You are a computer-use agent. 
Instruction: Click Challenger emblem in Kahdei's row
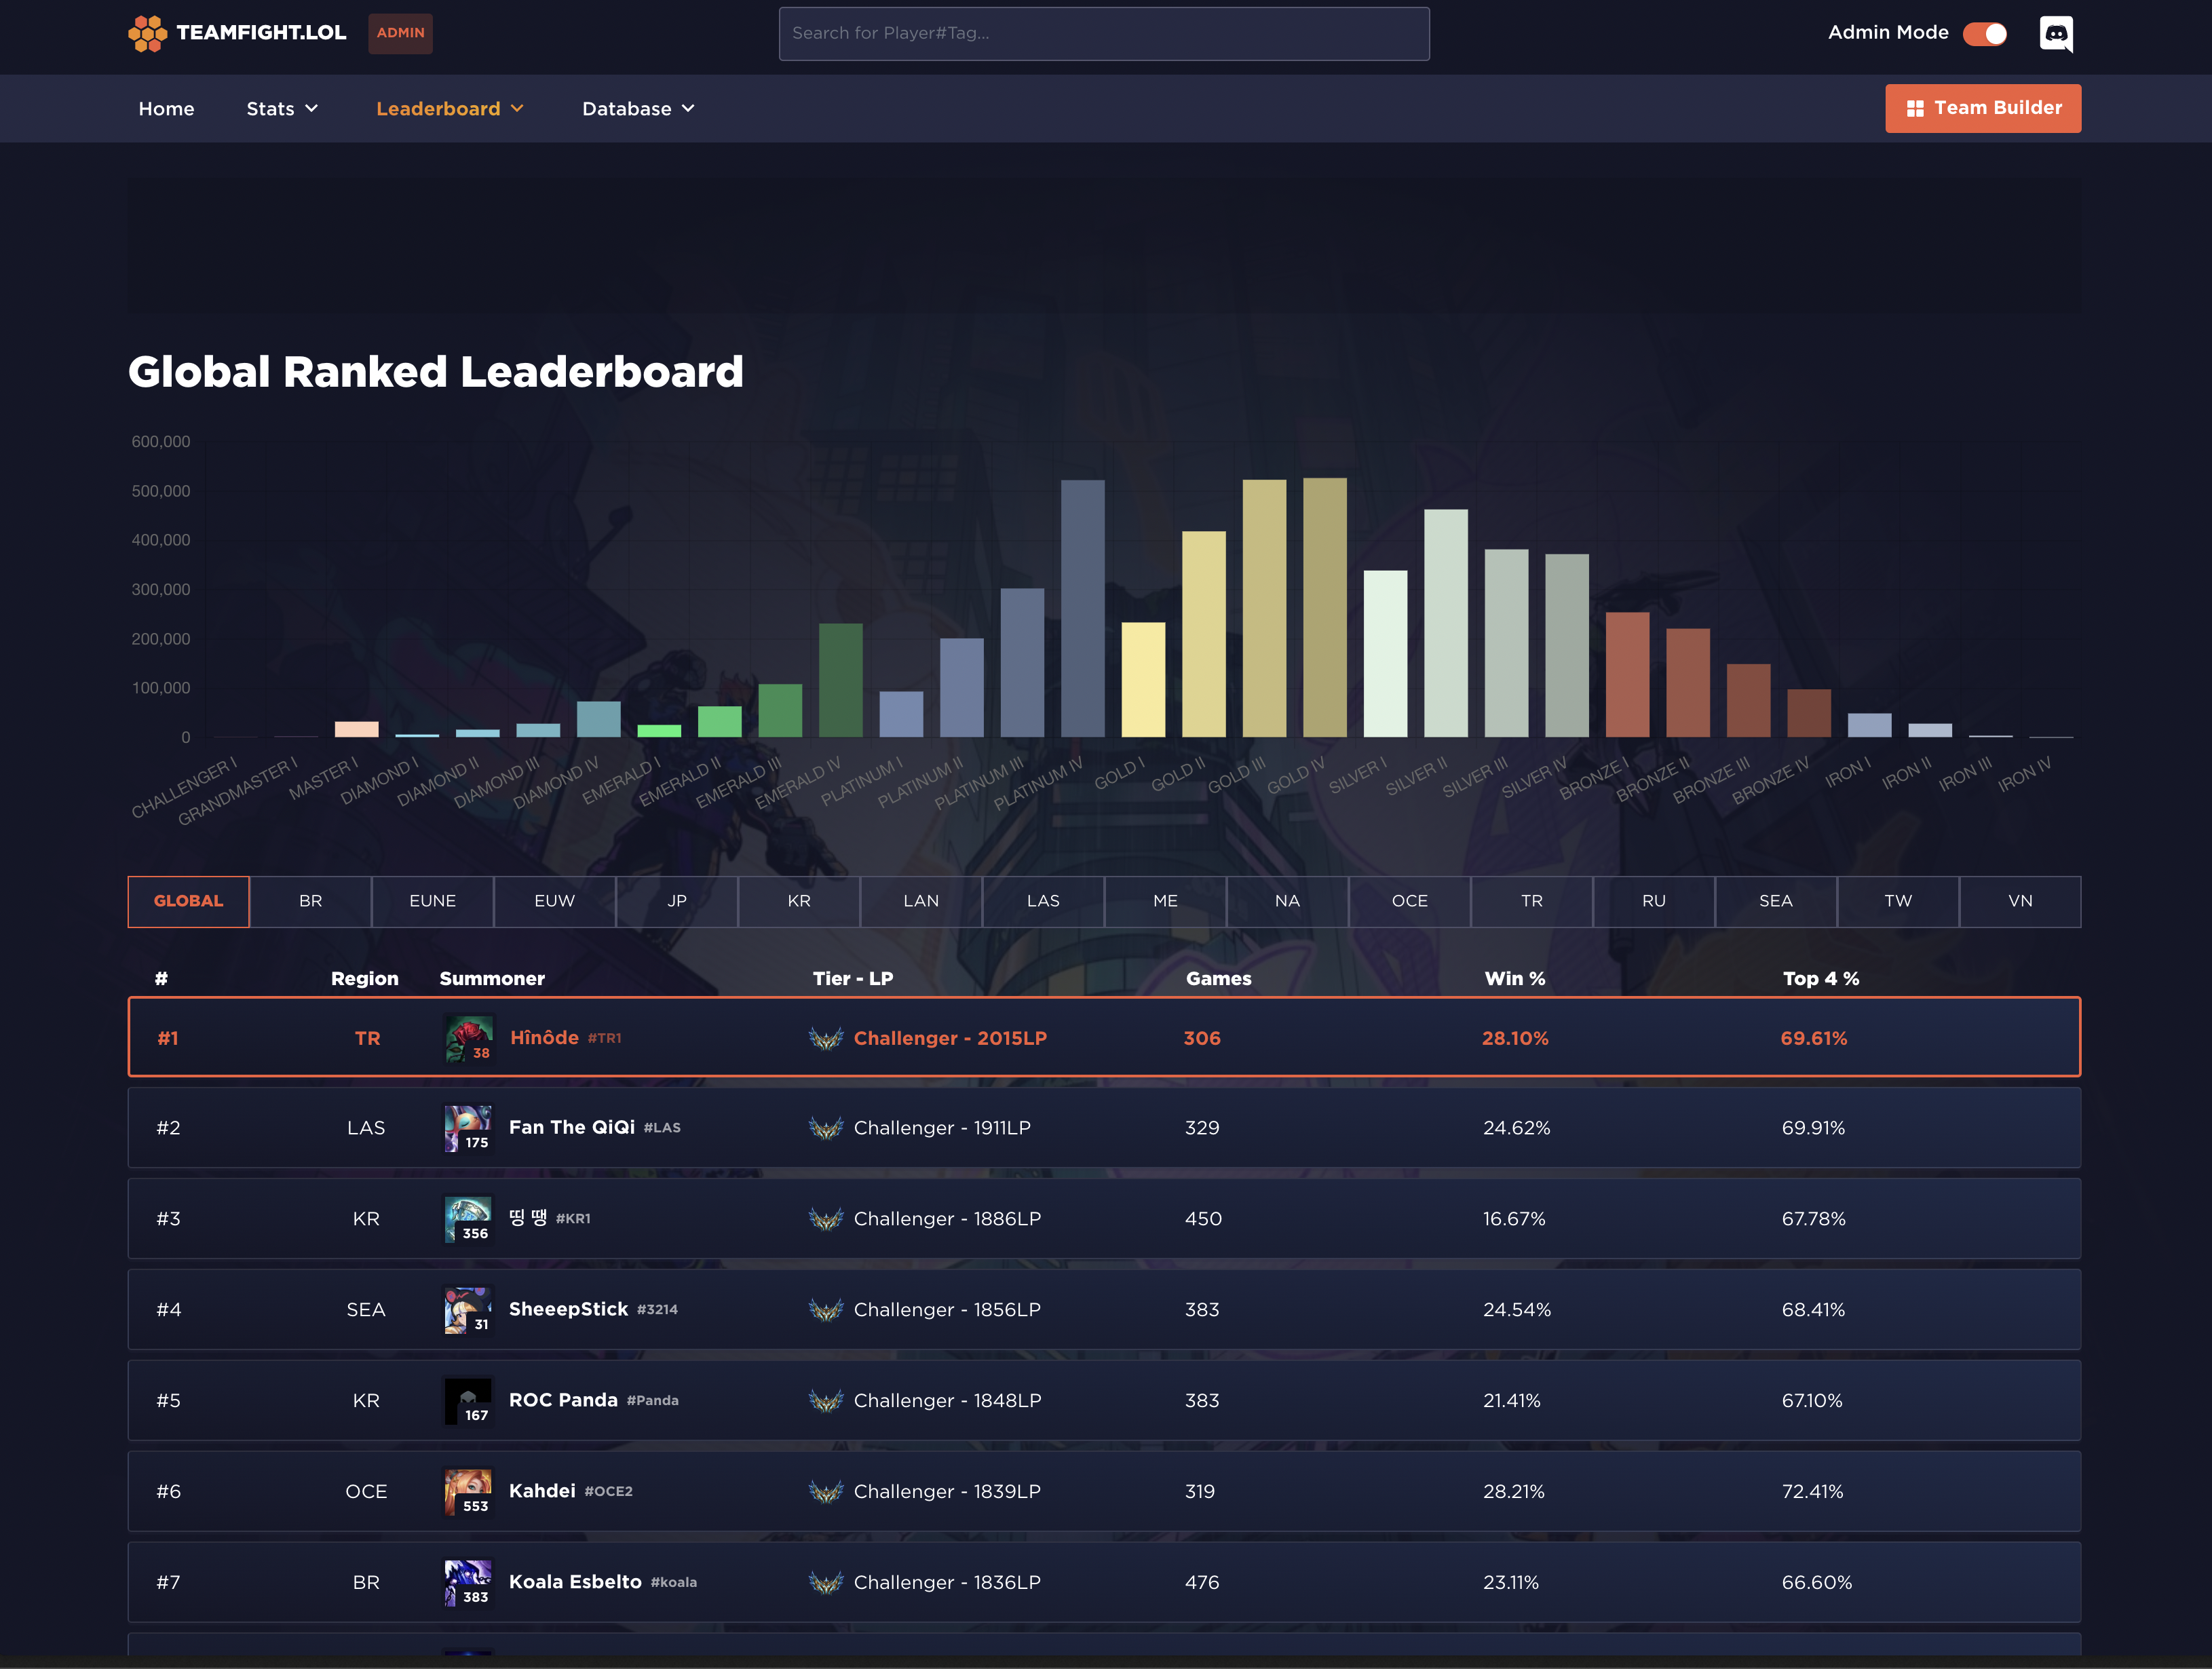tap(826, 1492)
